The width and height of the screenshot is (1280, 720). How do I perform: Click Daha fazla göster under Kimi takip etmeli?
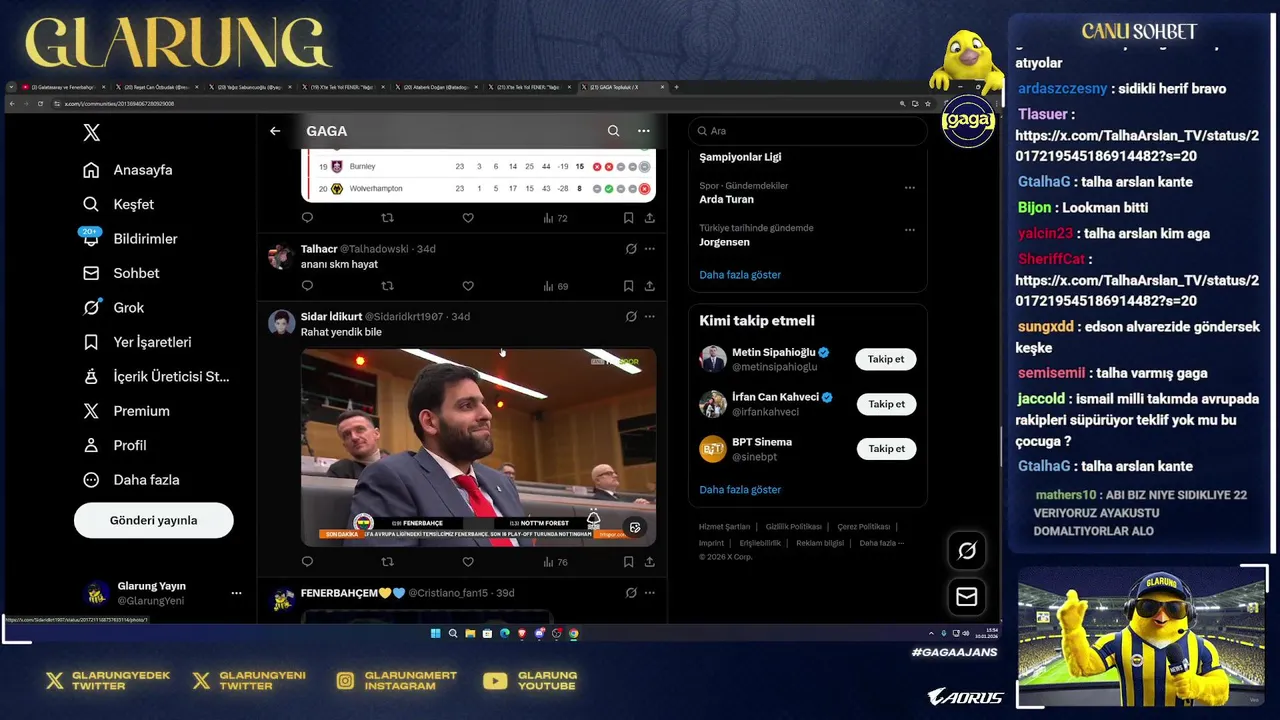pyautogui.click(x=740, y=490)
